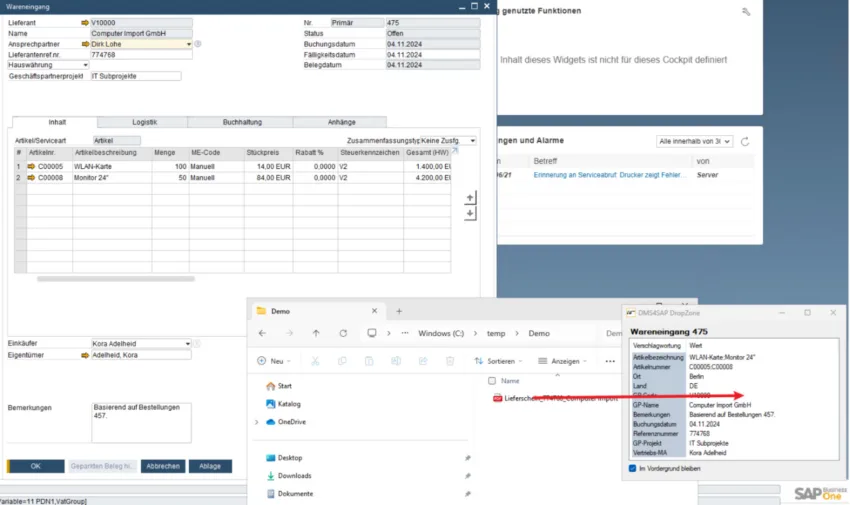
Task: Refresh the Meldungen und Alarme widget
Action: 745,141
